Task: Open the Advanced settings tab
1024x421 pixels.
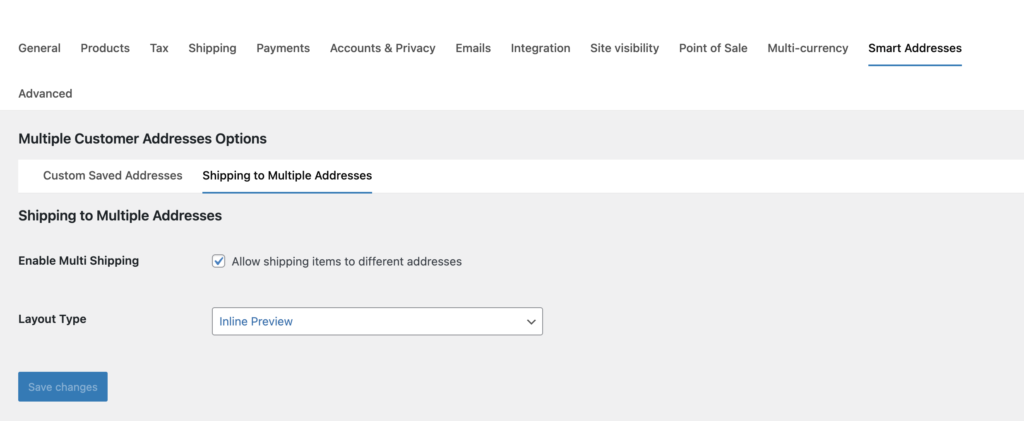Action: (x=45, y=93)
